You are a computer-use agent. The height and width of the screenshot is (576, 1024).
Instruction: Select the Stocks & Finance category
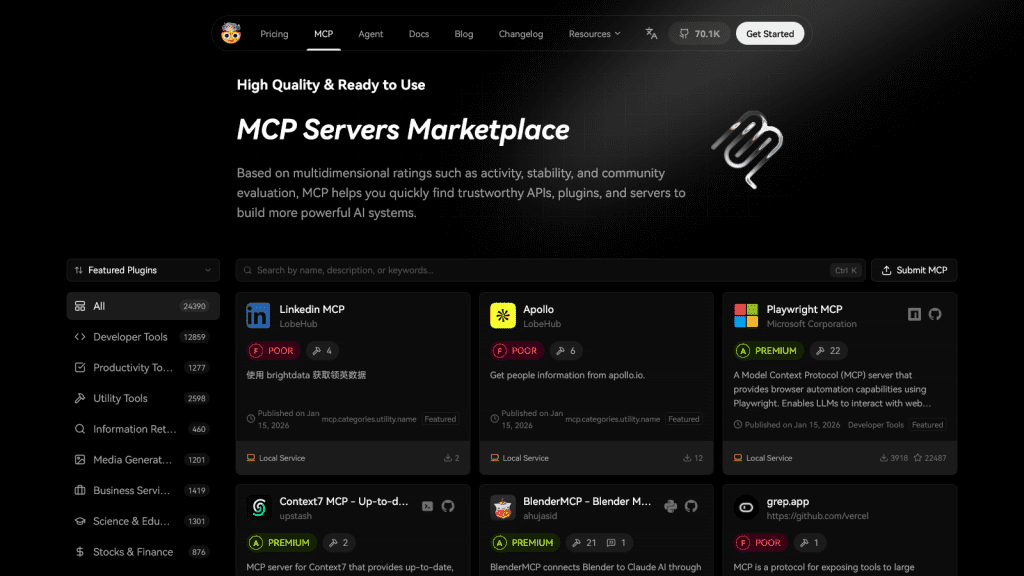(x=133, y=552)
